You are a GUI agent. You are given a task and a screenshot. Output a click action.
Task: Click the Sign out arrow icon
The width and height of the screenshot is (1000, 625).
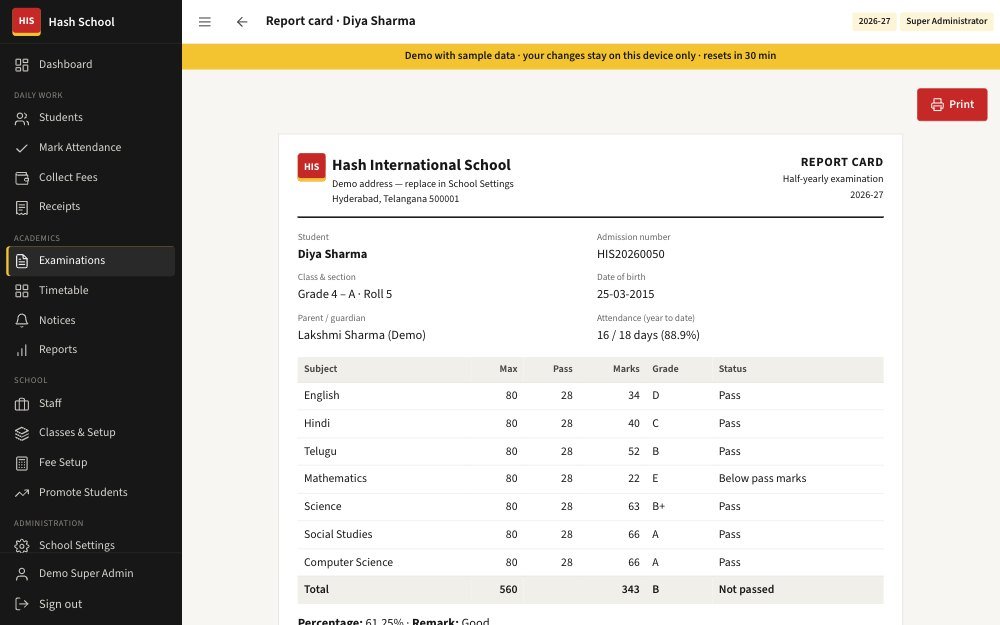22,604
